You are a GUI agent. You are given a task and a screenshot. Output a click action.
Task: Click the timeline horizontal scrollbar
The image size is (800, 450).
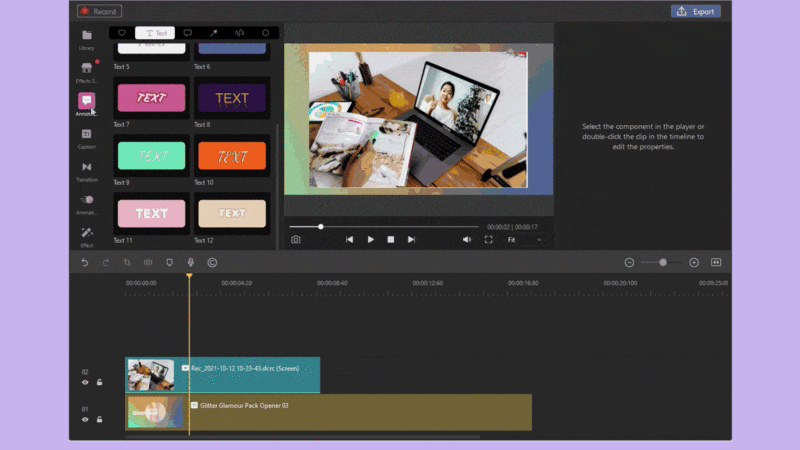[303, 437]
